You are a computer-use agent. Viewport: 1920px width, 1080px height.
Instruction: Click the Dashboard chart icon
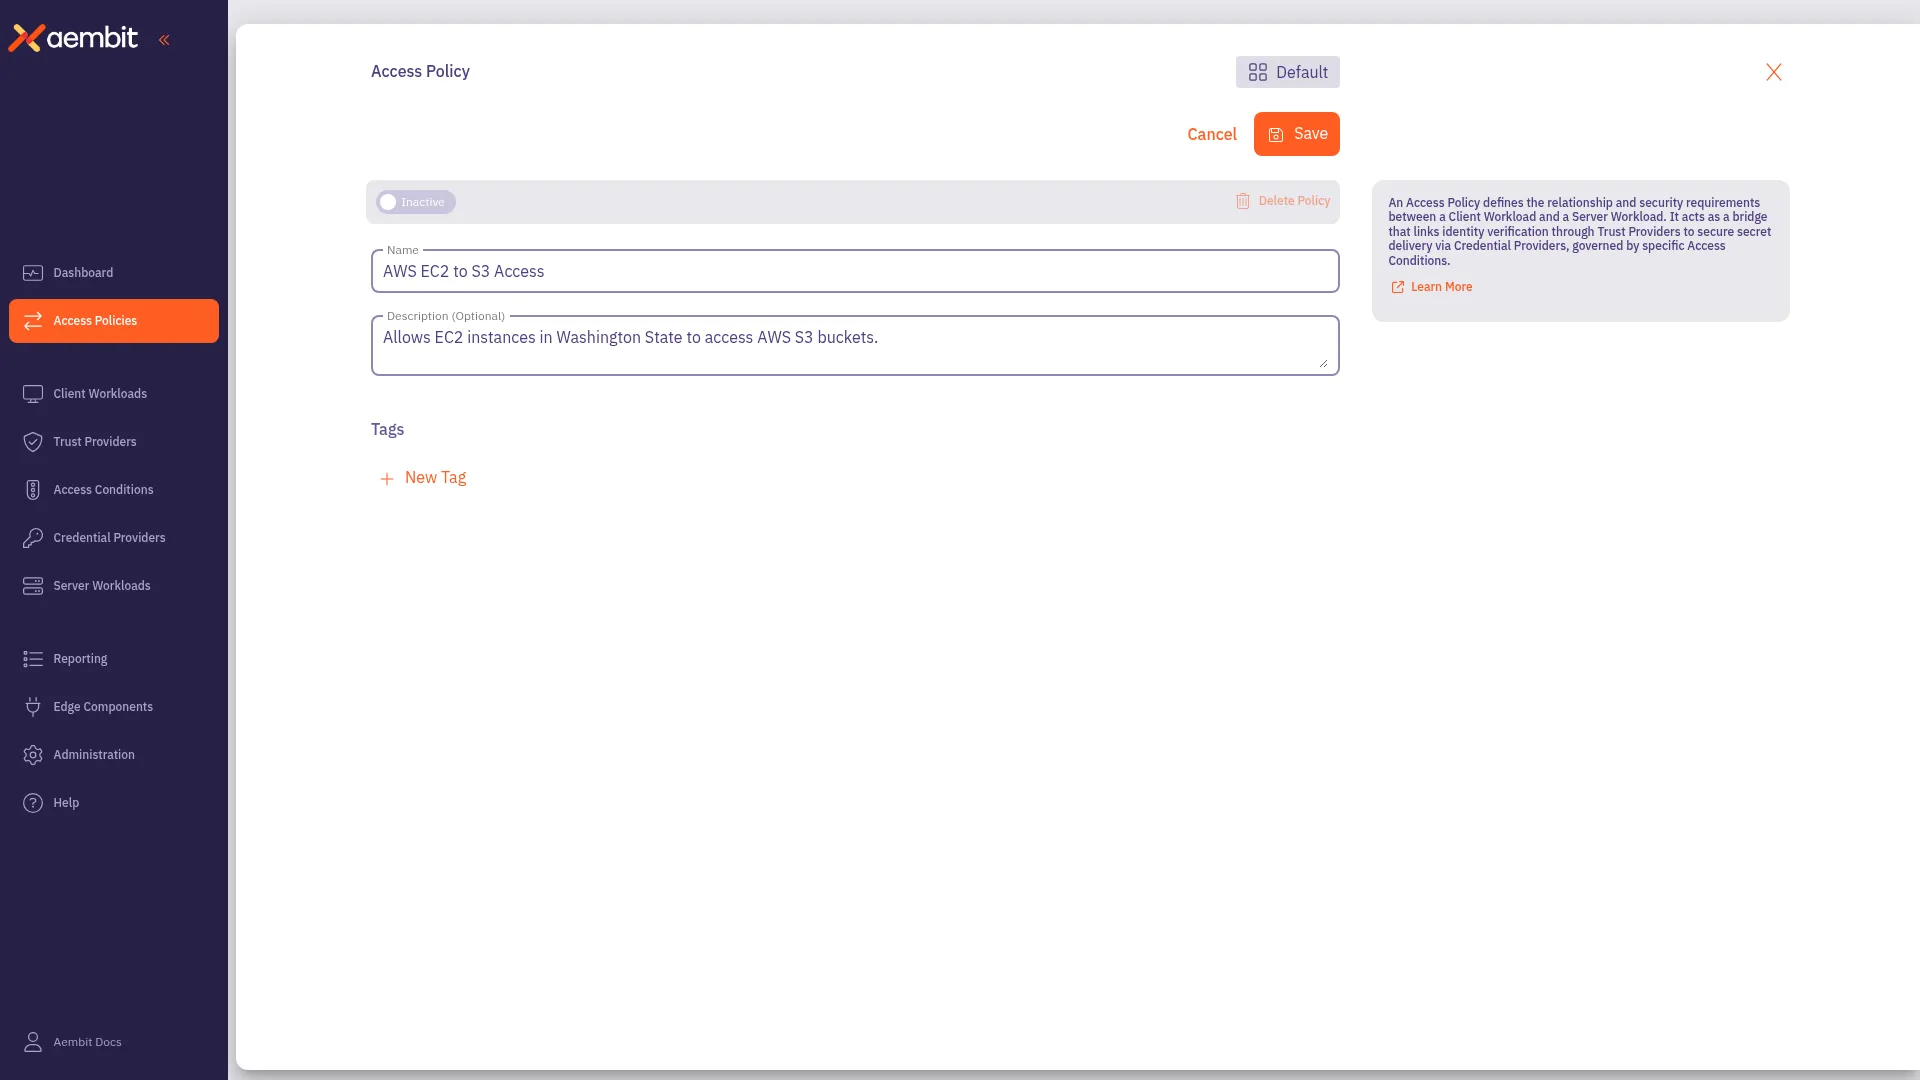tap(33, 273)
